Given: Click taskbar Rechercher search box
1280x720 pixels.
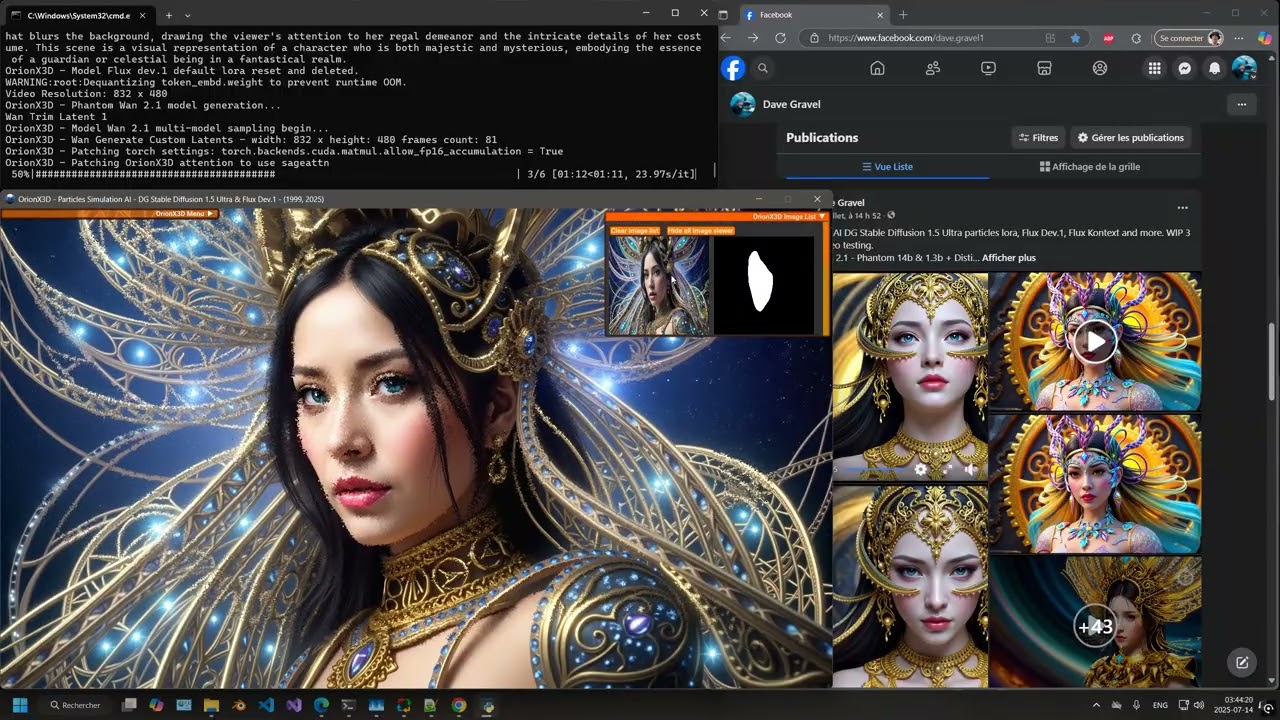Looking at the screenshot, I should [75, 705].
